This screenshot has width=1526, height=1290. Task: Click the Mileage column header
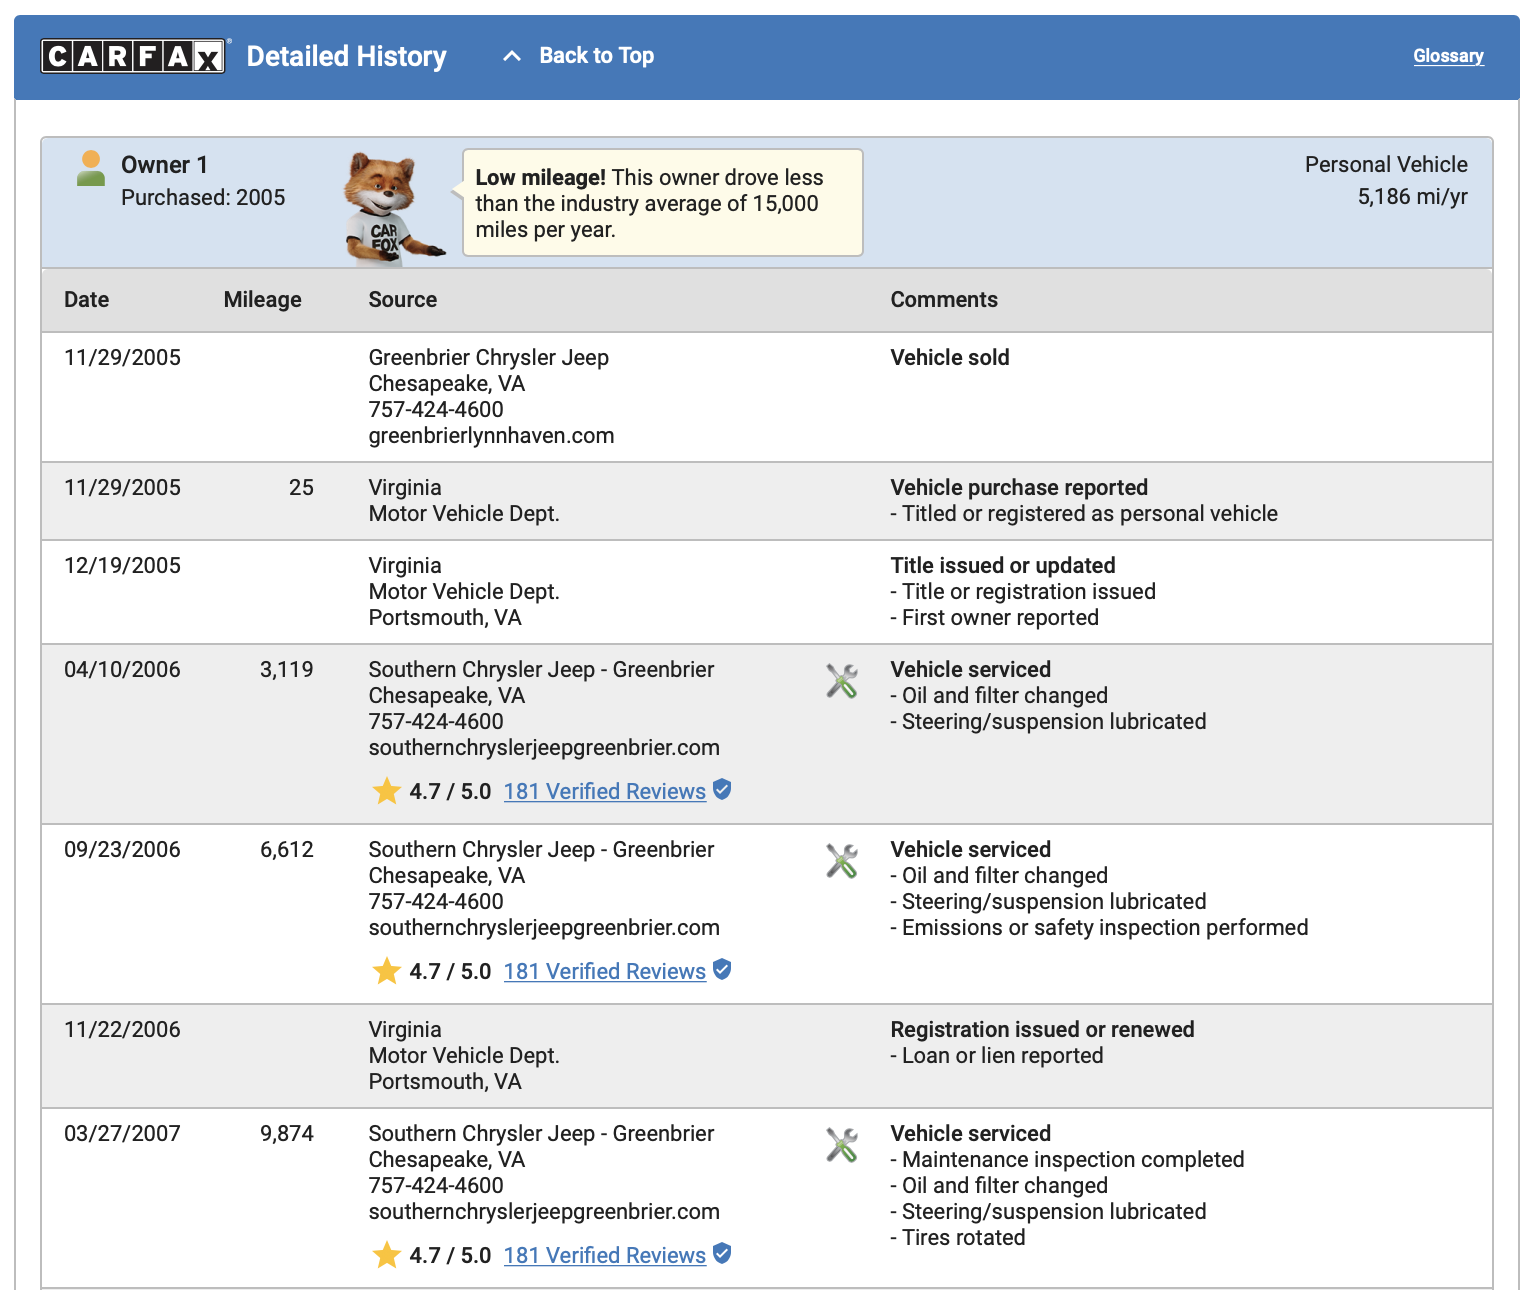(262, 300)
